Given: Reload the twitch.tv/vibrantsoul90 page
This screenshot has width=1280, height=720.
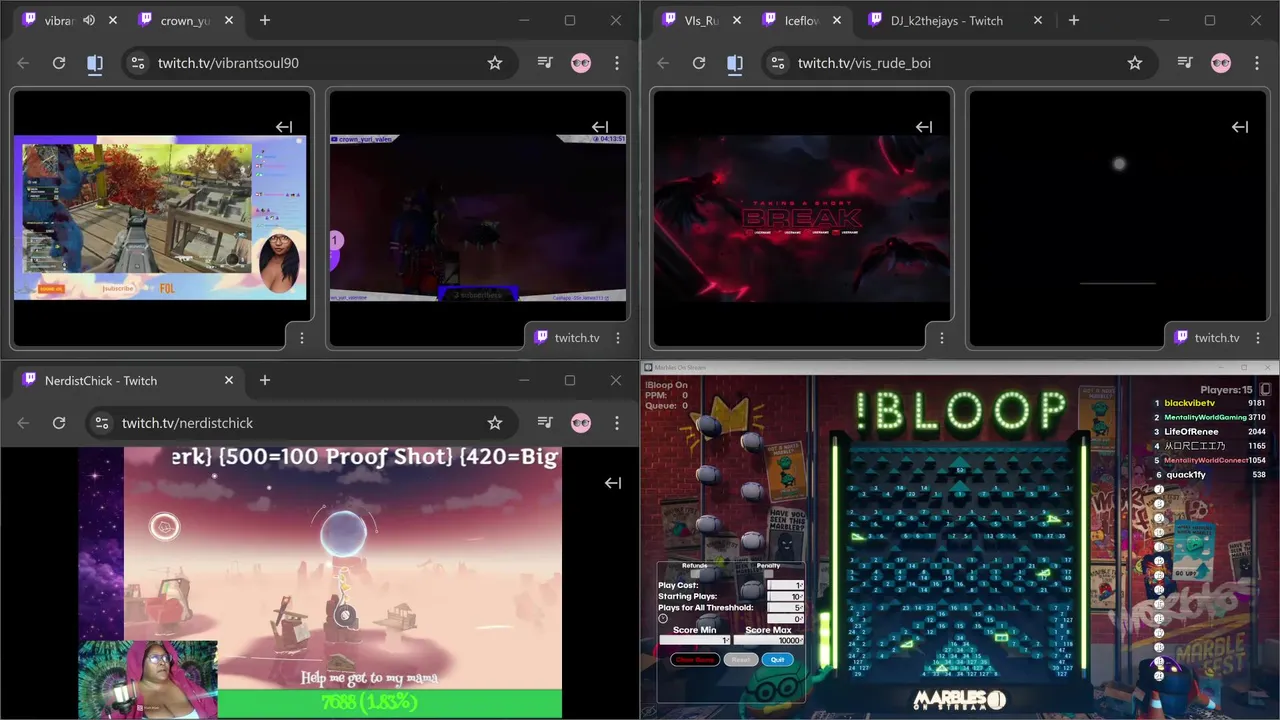Looking at the screenshot, I should click(59, 63).
